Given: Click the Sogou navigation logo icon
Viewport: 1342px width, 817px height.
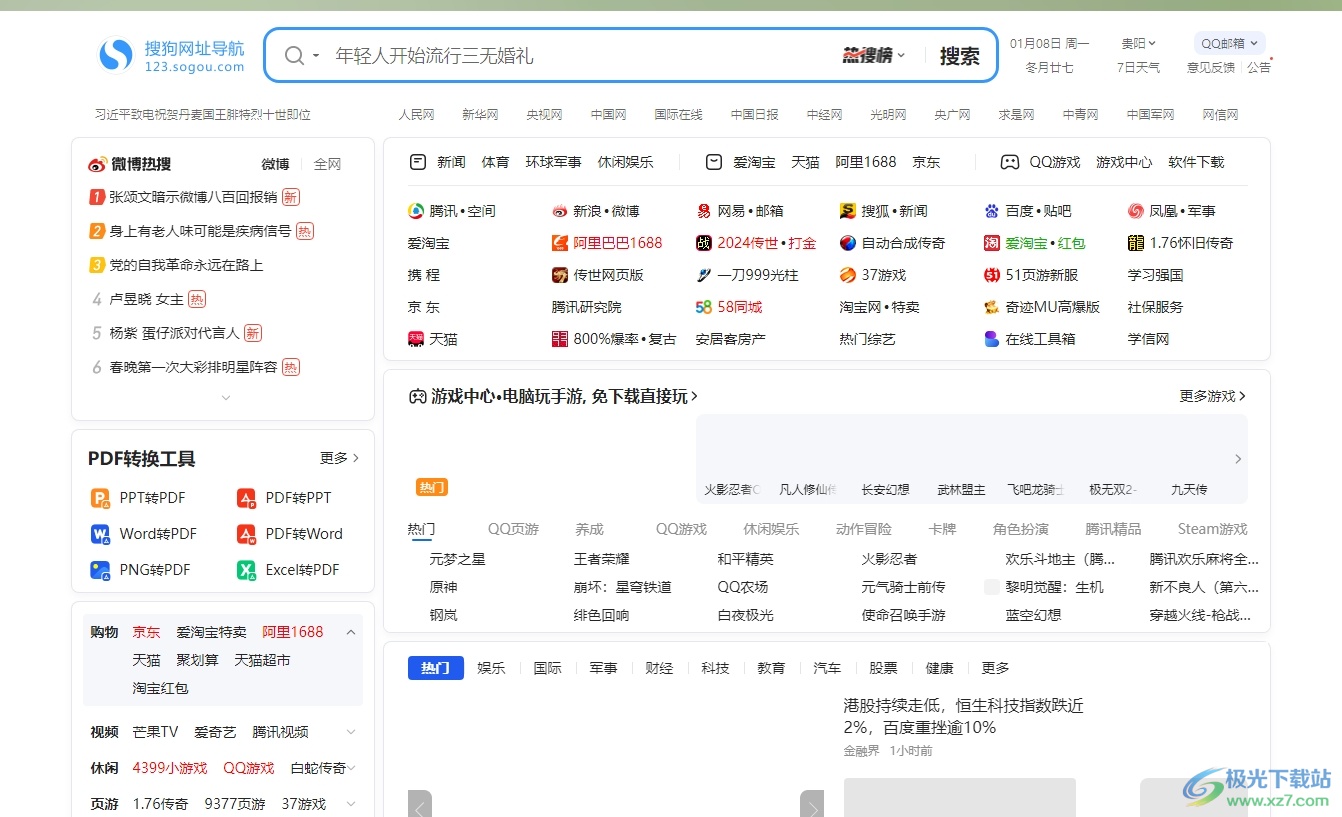Looking at the screenshot, I should [116, 55].
